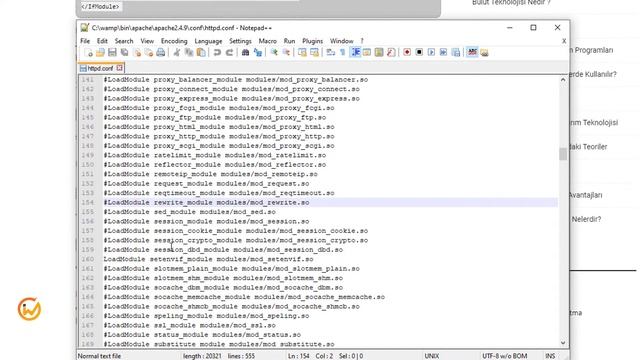Toggle the ABC spell-check toolbar icon
Screen dimensions: 640x360
tap(472, 52)
